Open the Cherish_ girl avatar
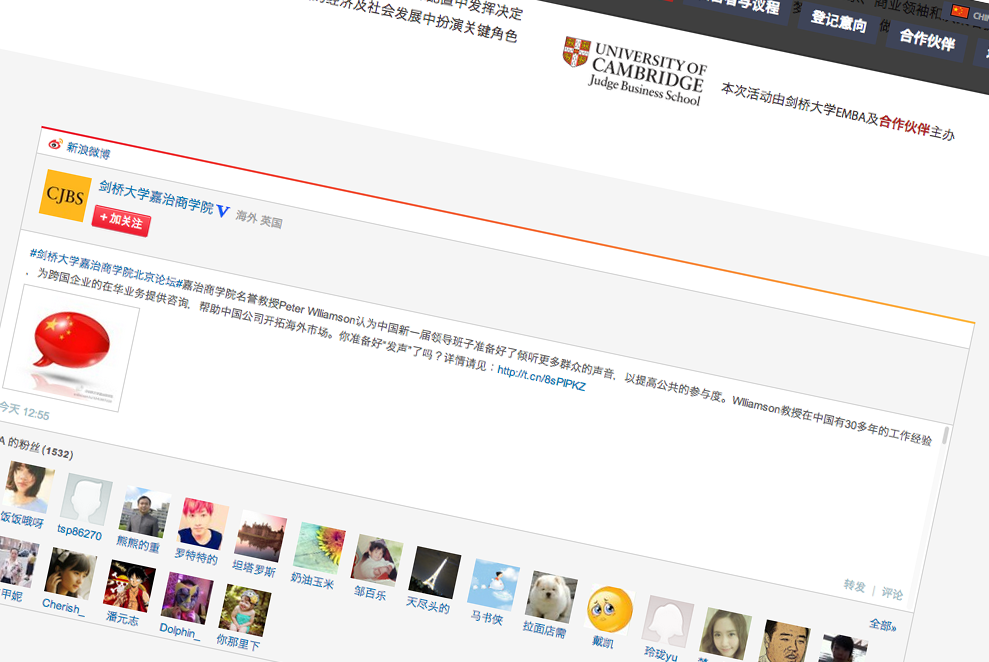Viewport: 989px width, 662px height. pos(71,573)
